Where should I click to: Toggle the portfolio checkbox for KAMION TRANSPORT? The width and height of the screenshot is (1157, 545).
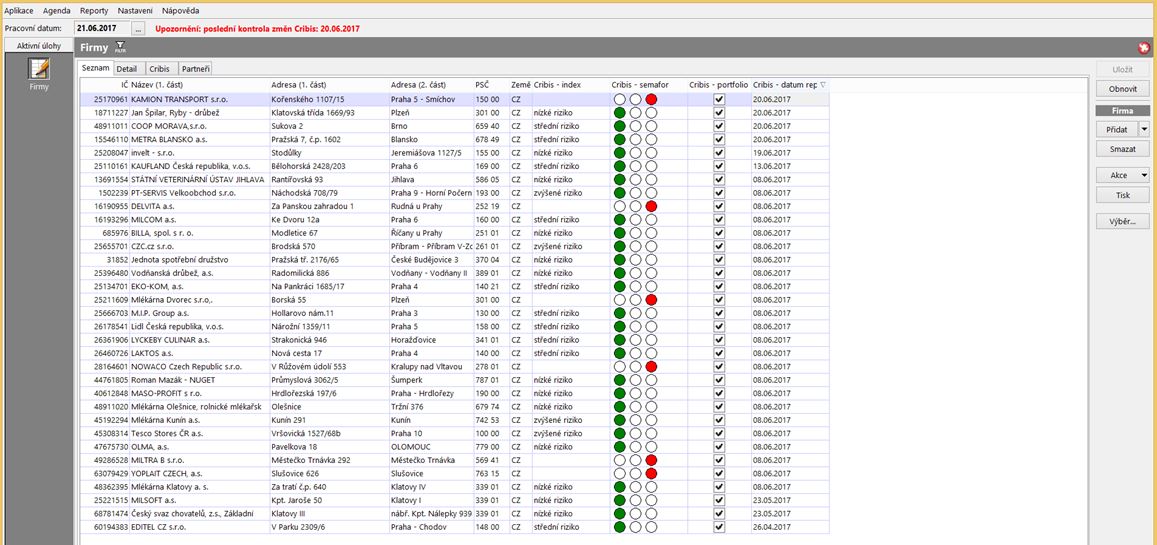click(x=719, y=100)
